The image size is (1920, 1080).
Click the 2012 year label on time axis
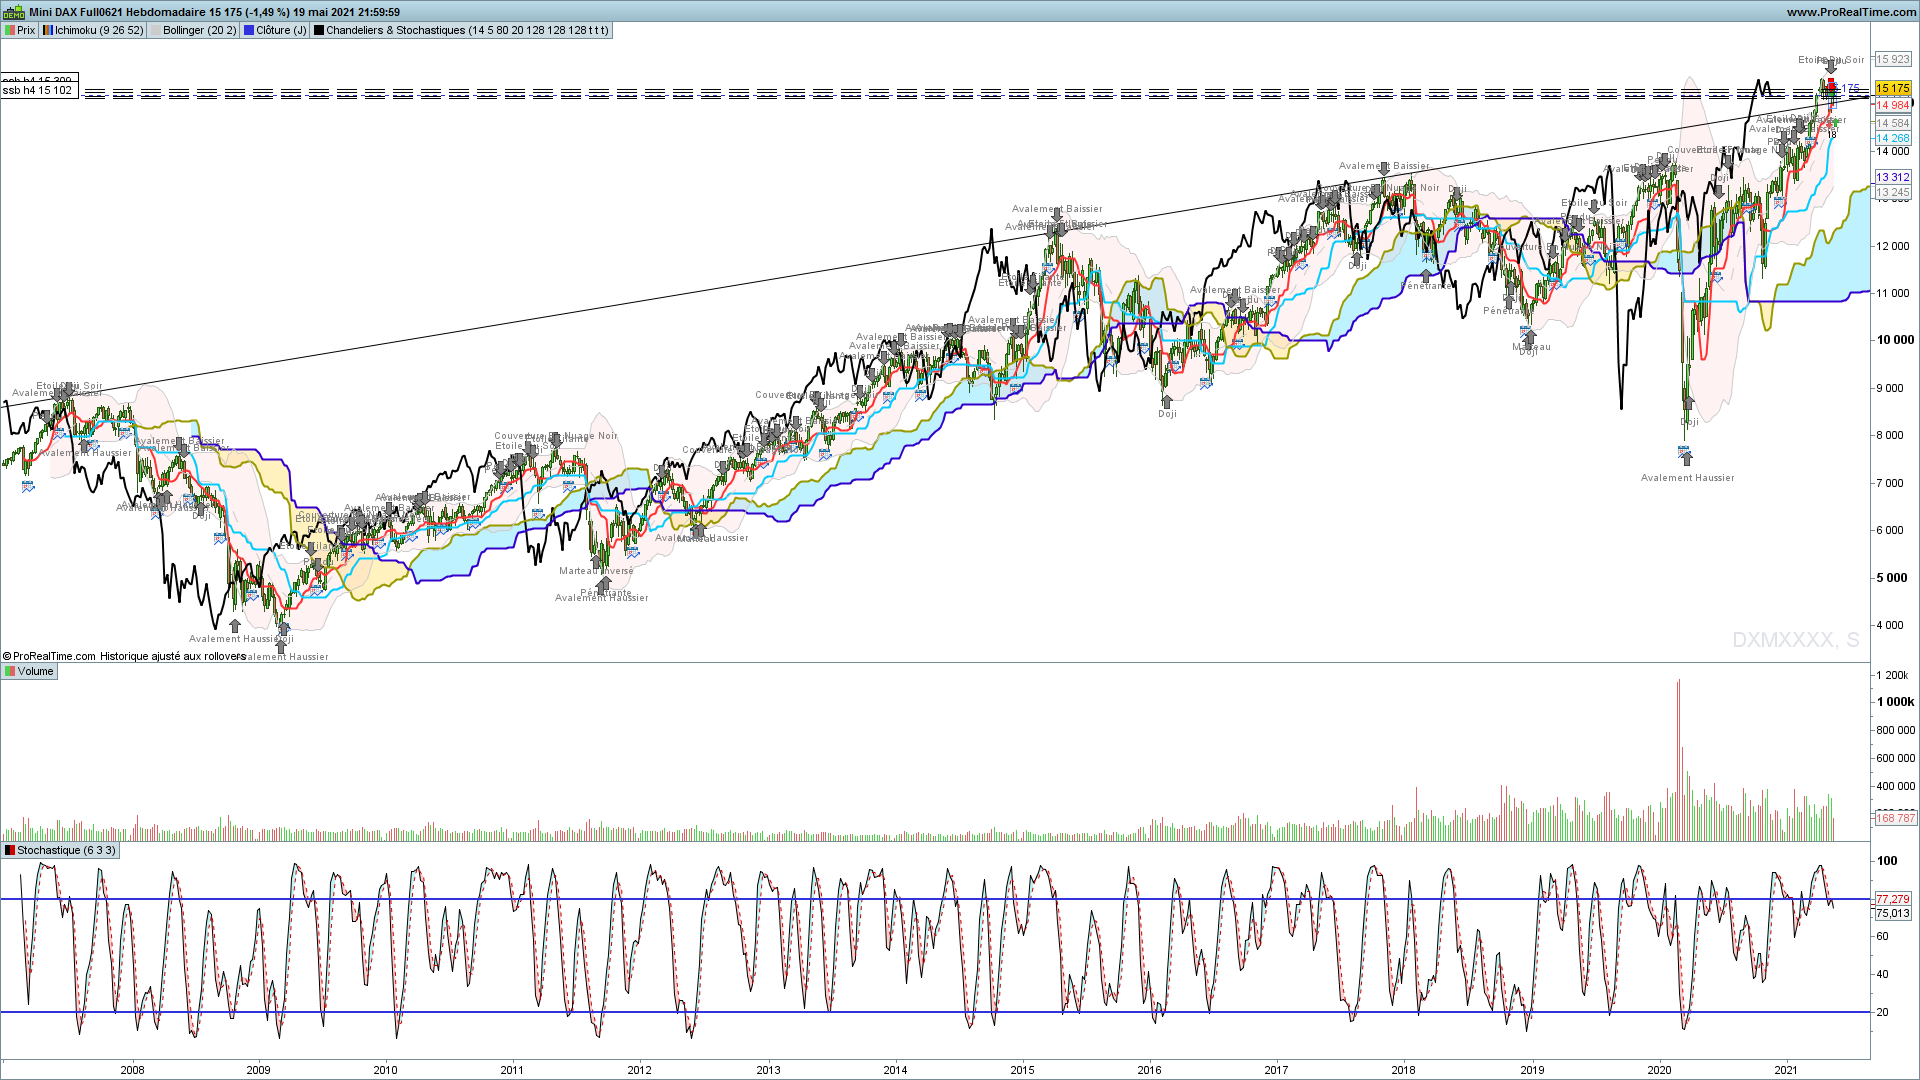pos(639,1070)
